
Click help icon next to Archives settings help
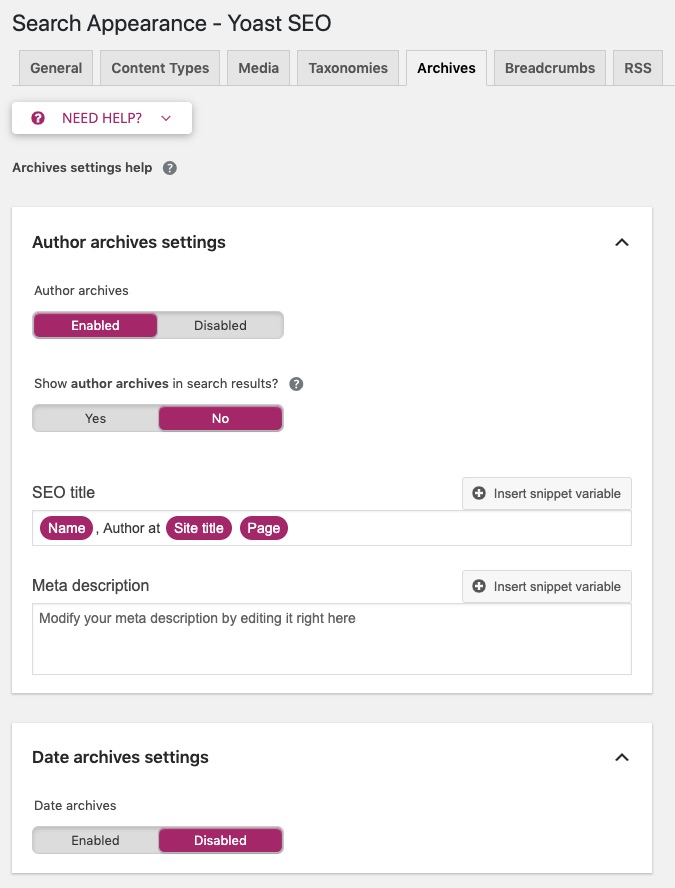point(170,168)
